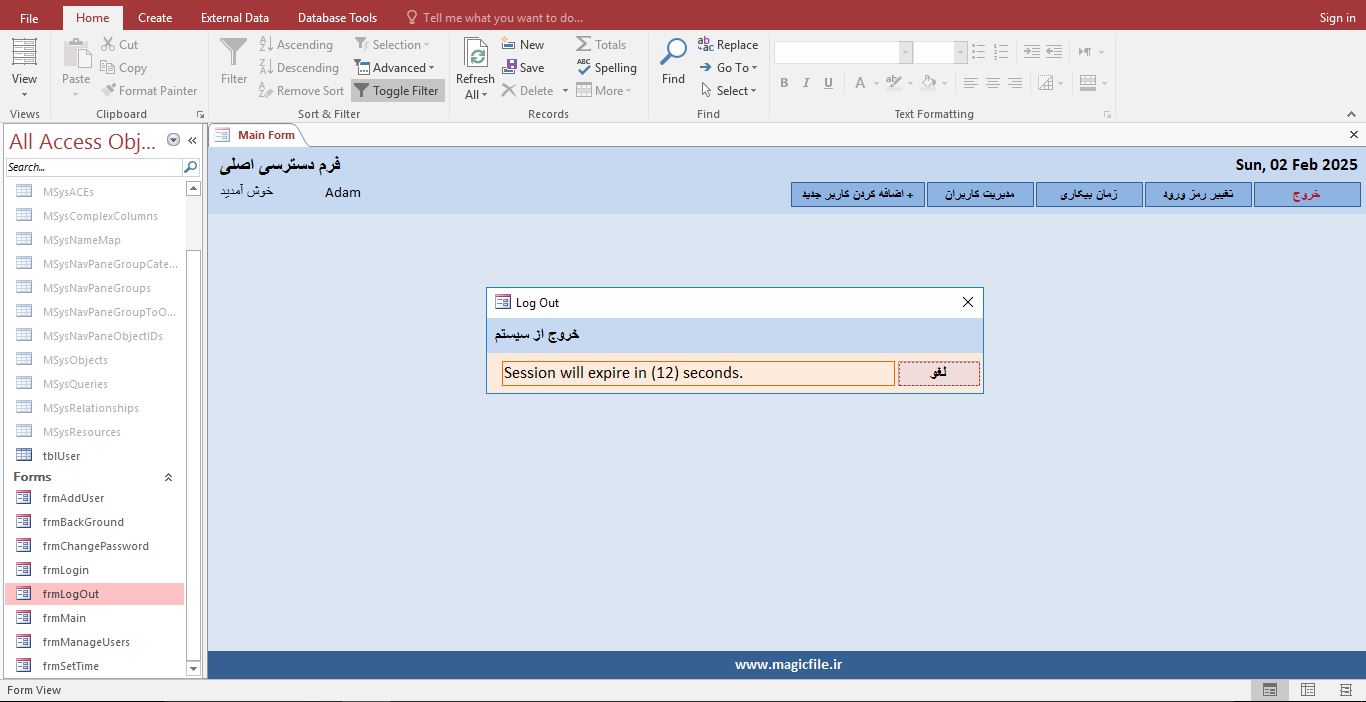The width and height of the screenshot is (1366, 702).
Task: Switch to Form View in status bar
Action: [x=1269, y=690]
